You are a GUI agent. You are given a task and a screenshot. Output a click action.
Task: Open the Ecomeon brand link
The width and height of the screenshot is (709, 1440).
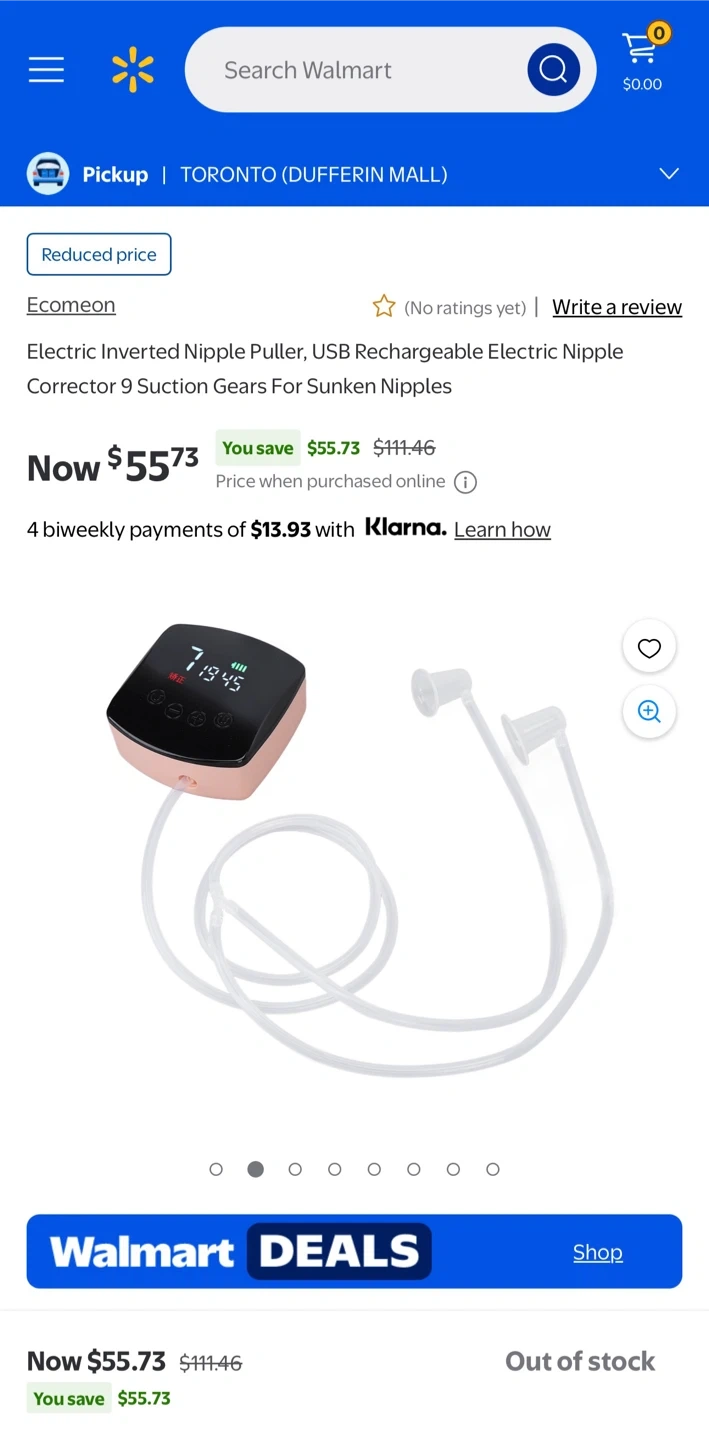[x=71, y=305]
